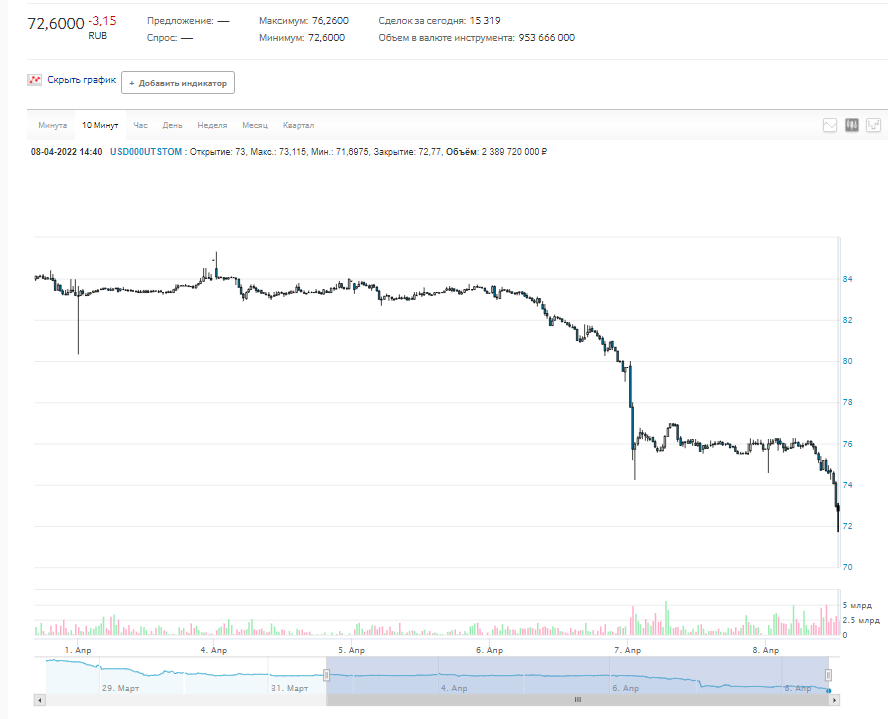Click 29. Март label in the navigator
889x719 pixels.
click(x=121, y=688)
